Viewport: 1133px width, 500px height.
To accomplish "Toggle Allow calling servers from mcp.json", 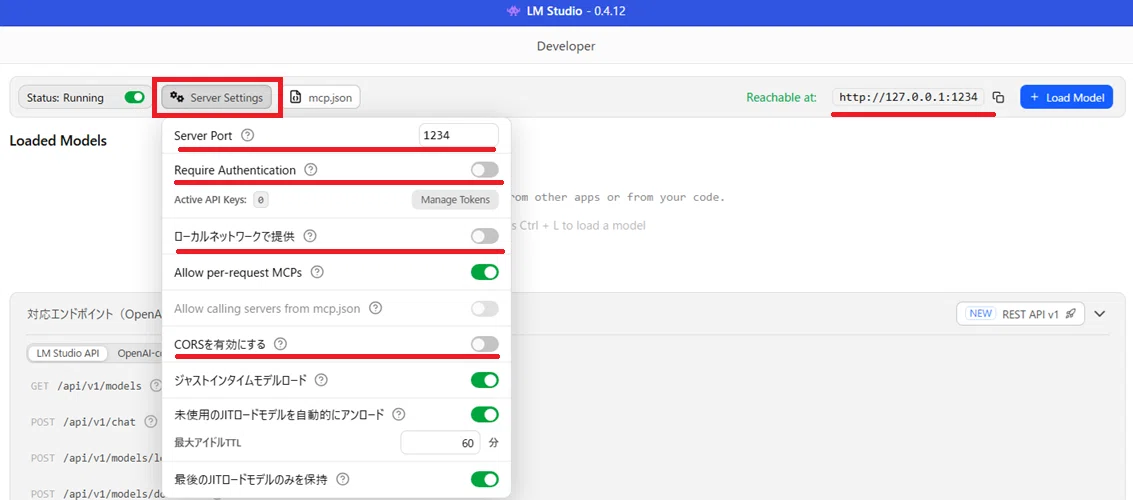I will (x=485, y=309).
